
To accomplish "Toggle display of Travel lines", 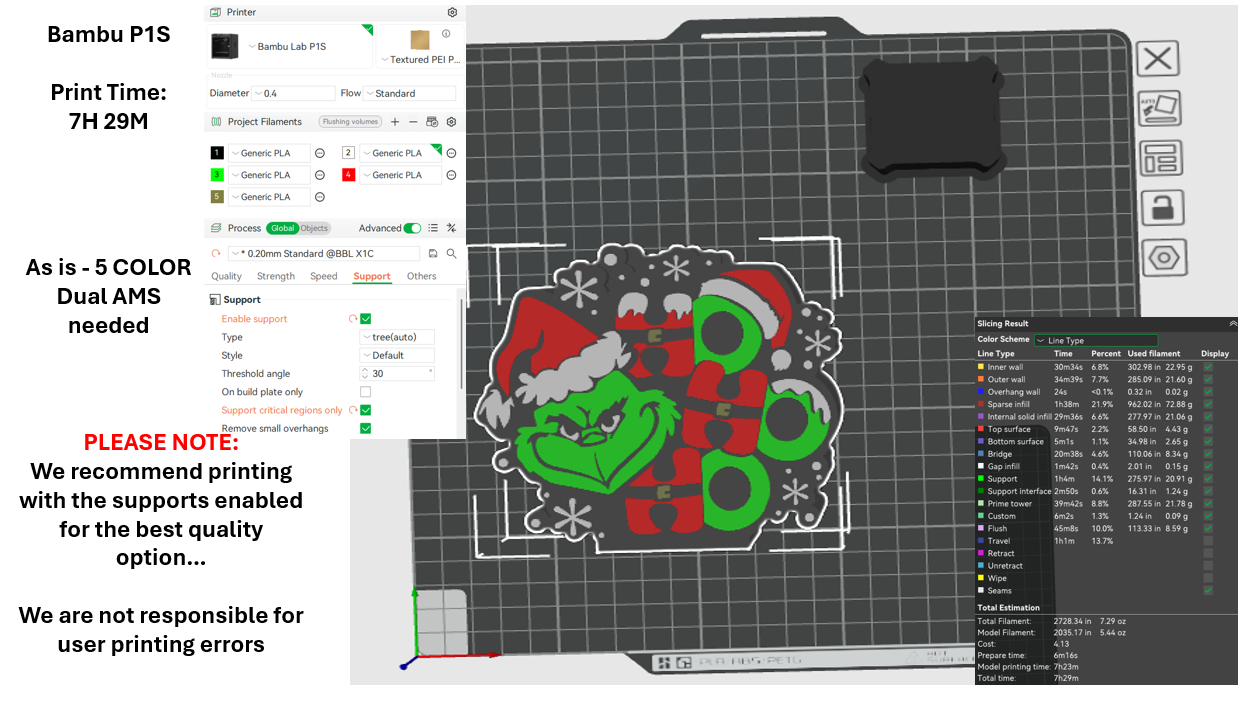I will coord(1208,541).
